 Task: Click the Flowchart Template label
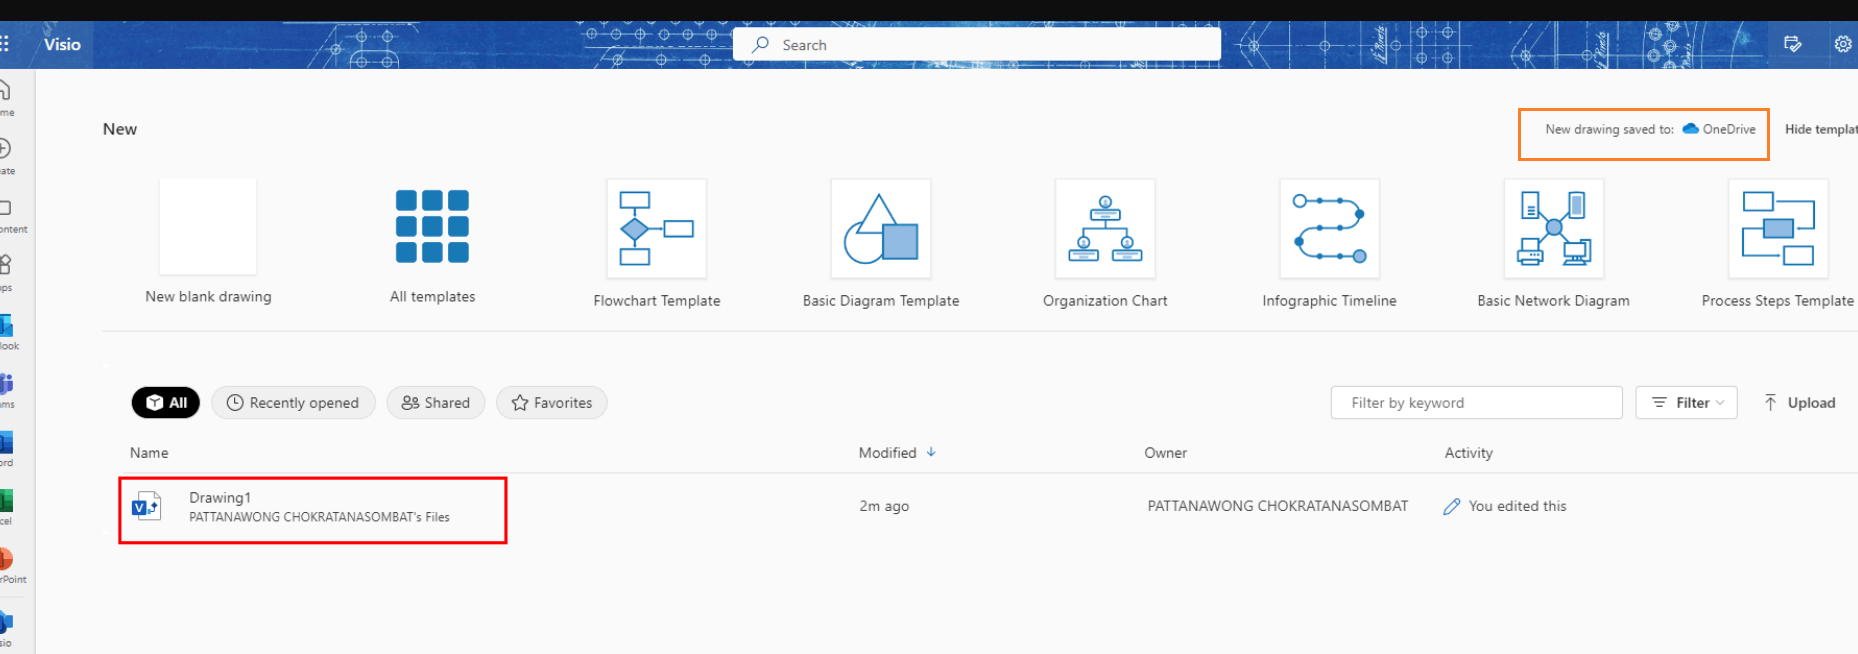(657, 301)
